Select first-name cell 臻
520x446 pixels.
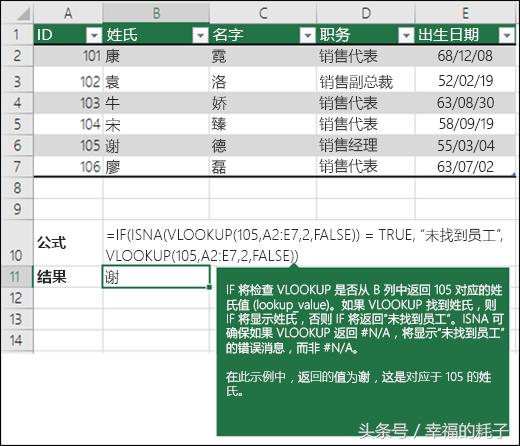point(263,124)
